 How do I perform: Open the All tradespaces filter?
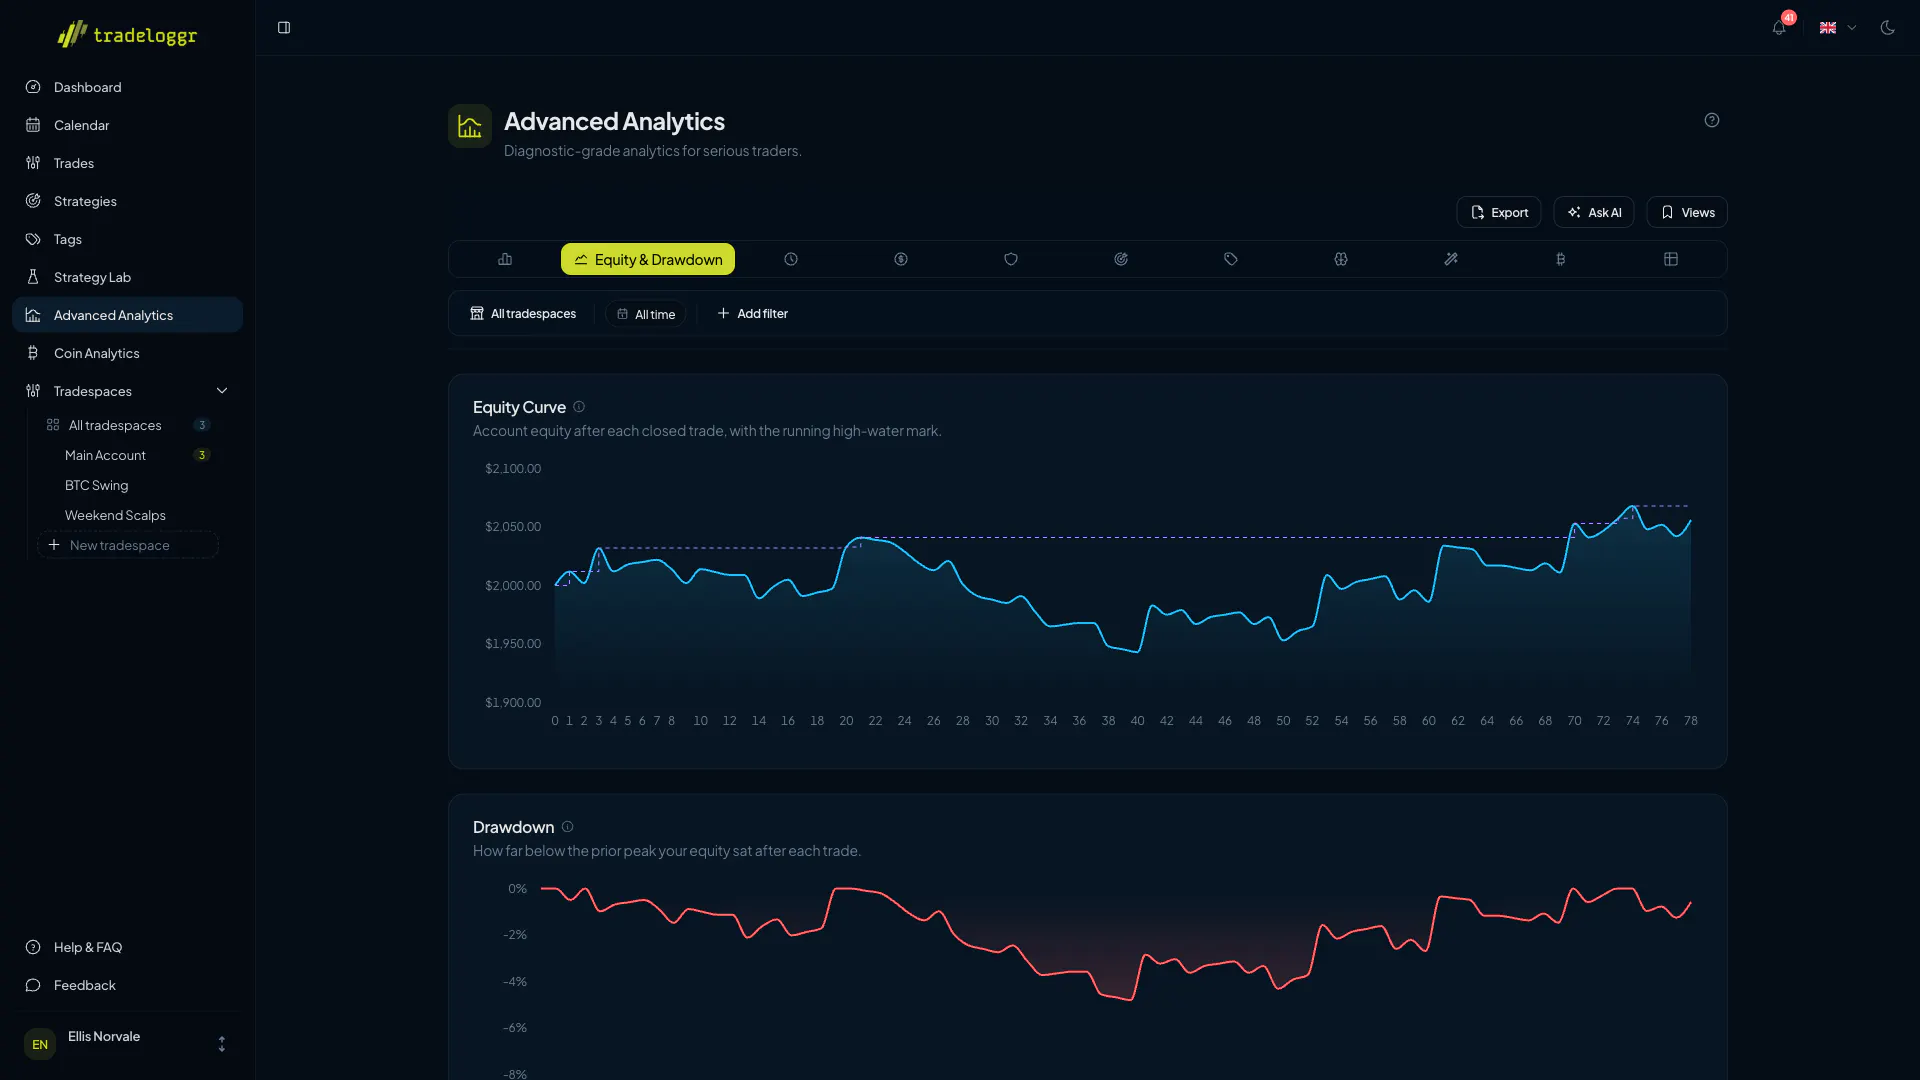pos(523,314)
